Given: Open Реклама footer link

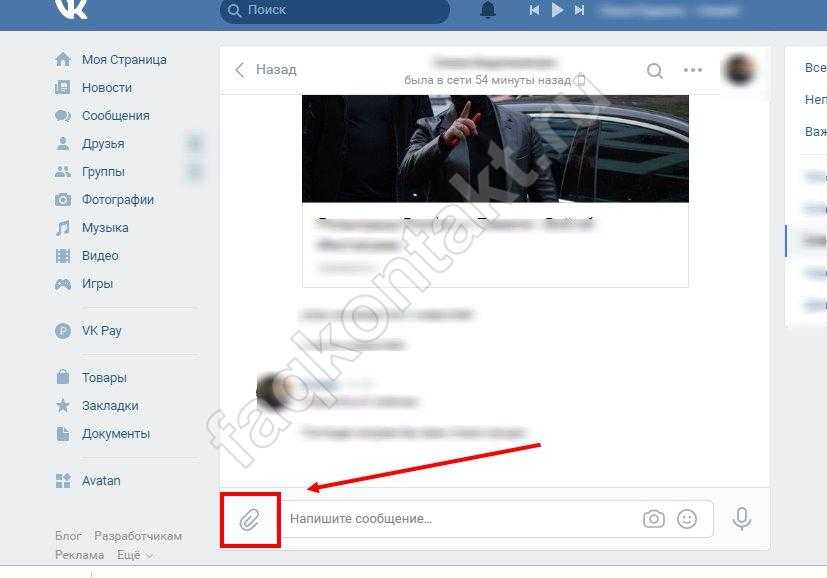Looking at the screenshot, I should coord(80,555).
